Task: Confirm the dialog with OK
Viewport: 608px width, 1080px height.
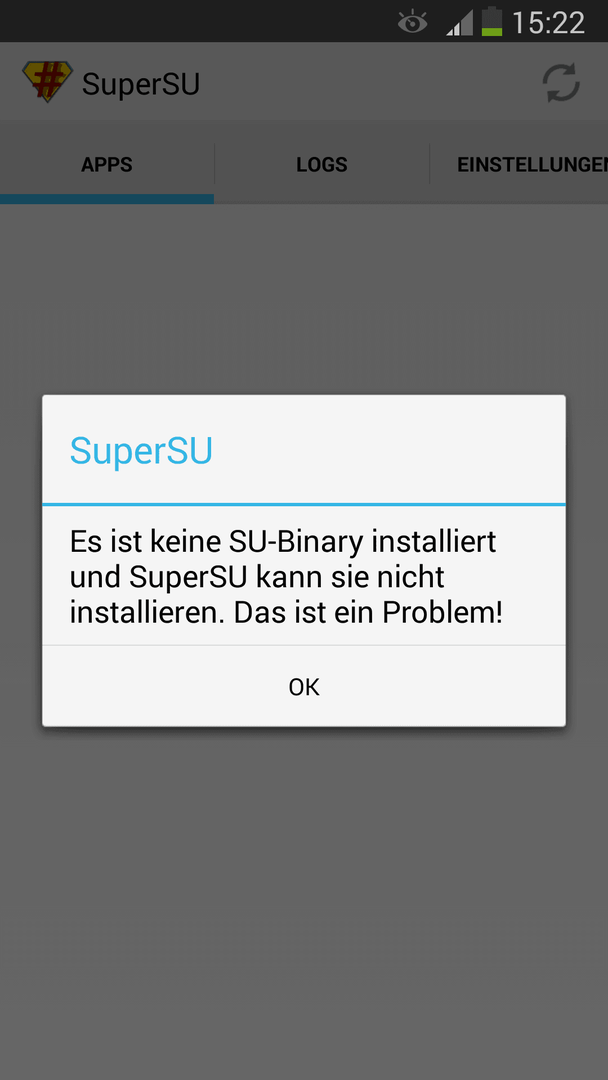Action: (x=304, y=687)
